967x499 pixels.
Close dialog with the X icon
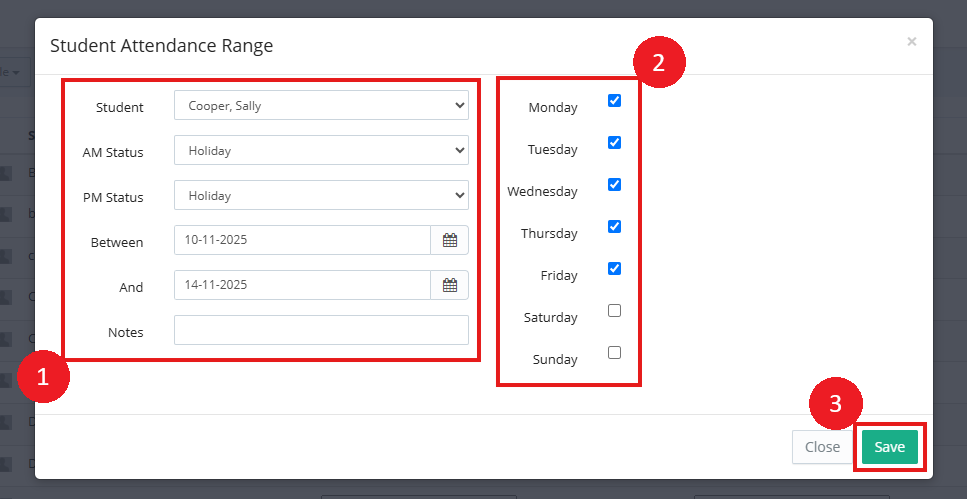pyautogui.click(x=911, y=42)
